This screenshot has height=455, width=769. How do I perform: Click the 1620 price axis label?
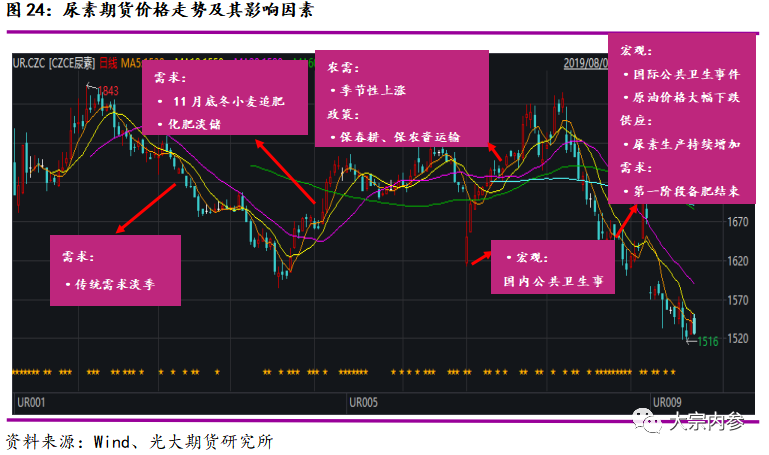(x=738, y=261)
